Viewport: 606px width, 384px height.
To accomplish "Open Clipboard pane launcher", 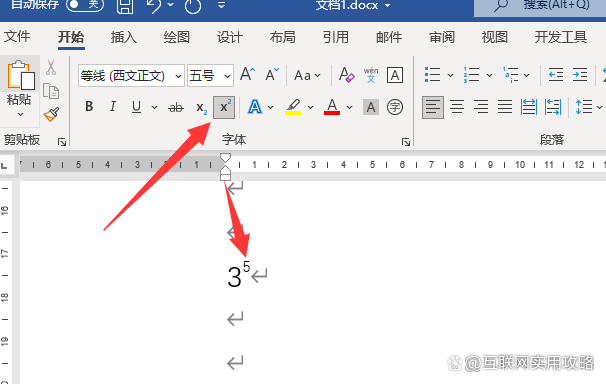I will [62, 142].
